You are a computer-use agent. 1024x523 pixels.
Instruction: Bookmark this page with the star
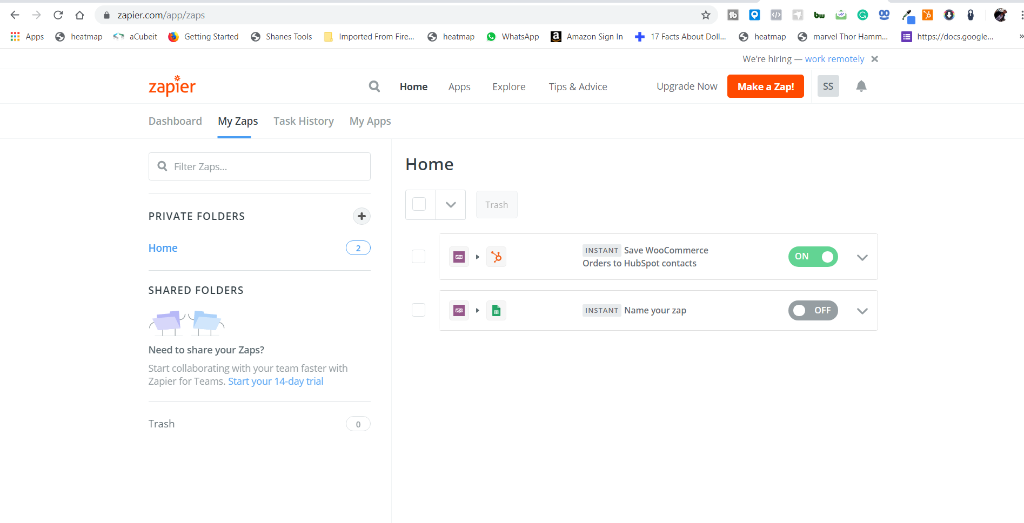pos(705,14)
